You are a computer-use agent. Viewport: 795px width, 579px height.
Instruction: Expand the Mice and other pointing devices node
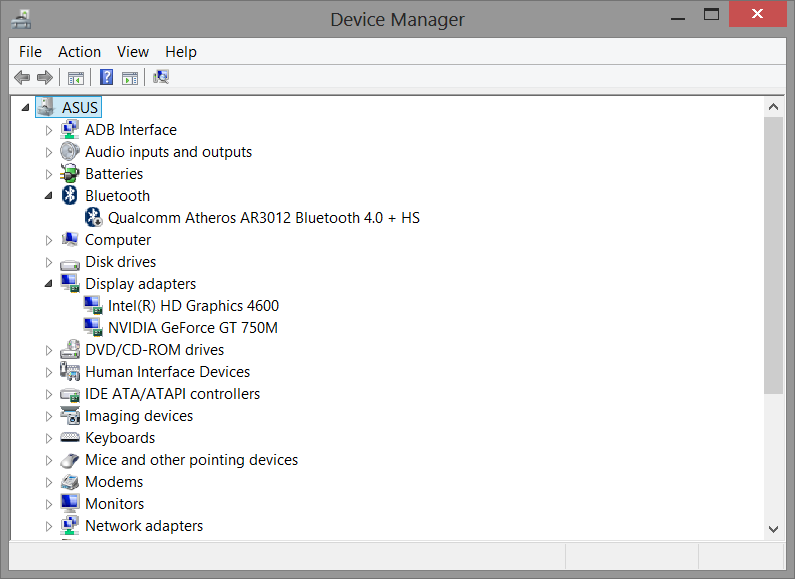49,460
